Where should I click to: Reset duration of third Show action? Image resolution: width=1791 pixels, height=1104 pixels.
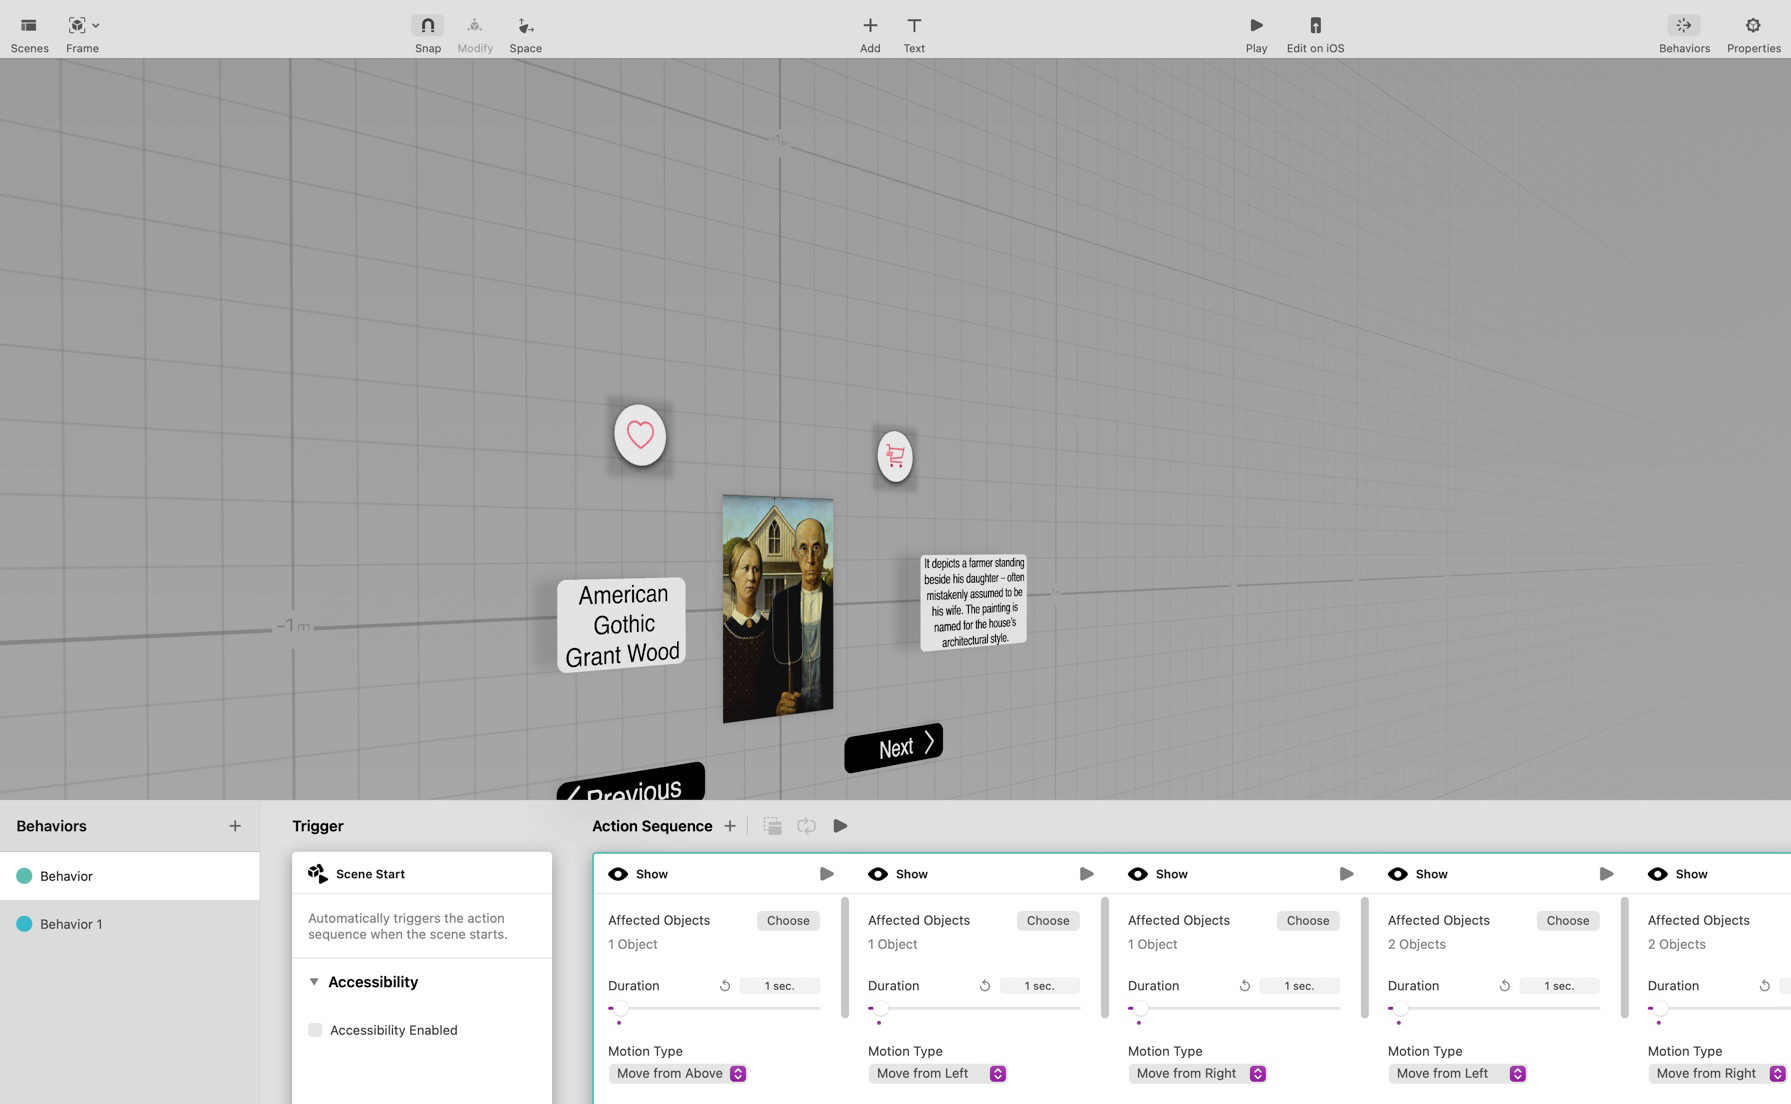click(x=1245, y=986)
